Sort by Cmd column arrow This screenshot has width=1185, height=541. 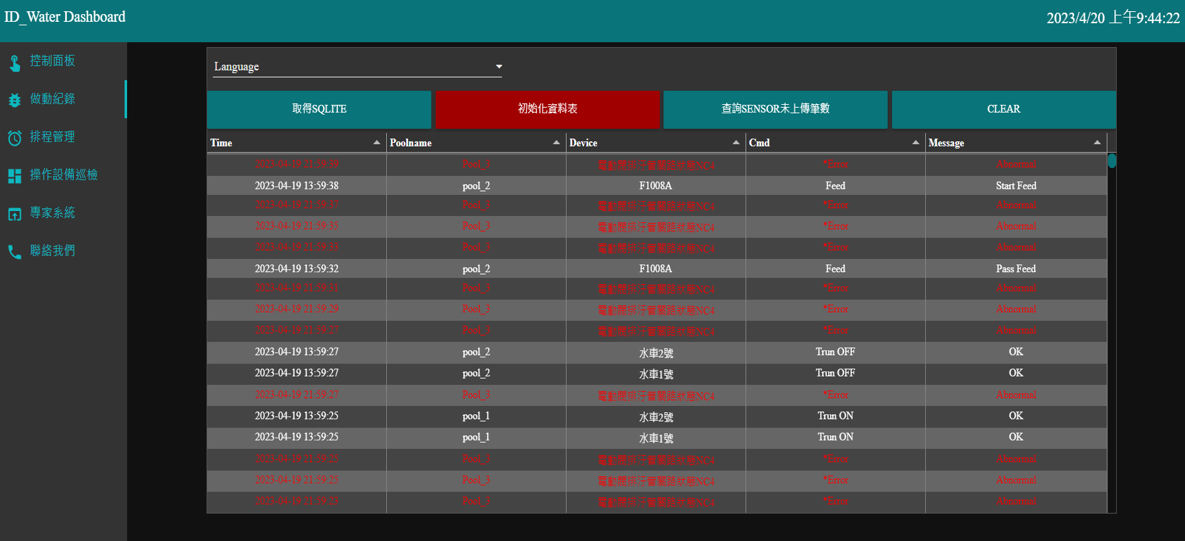(x=915, y=143)
